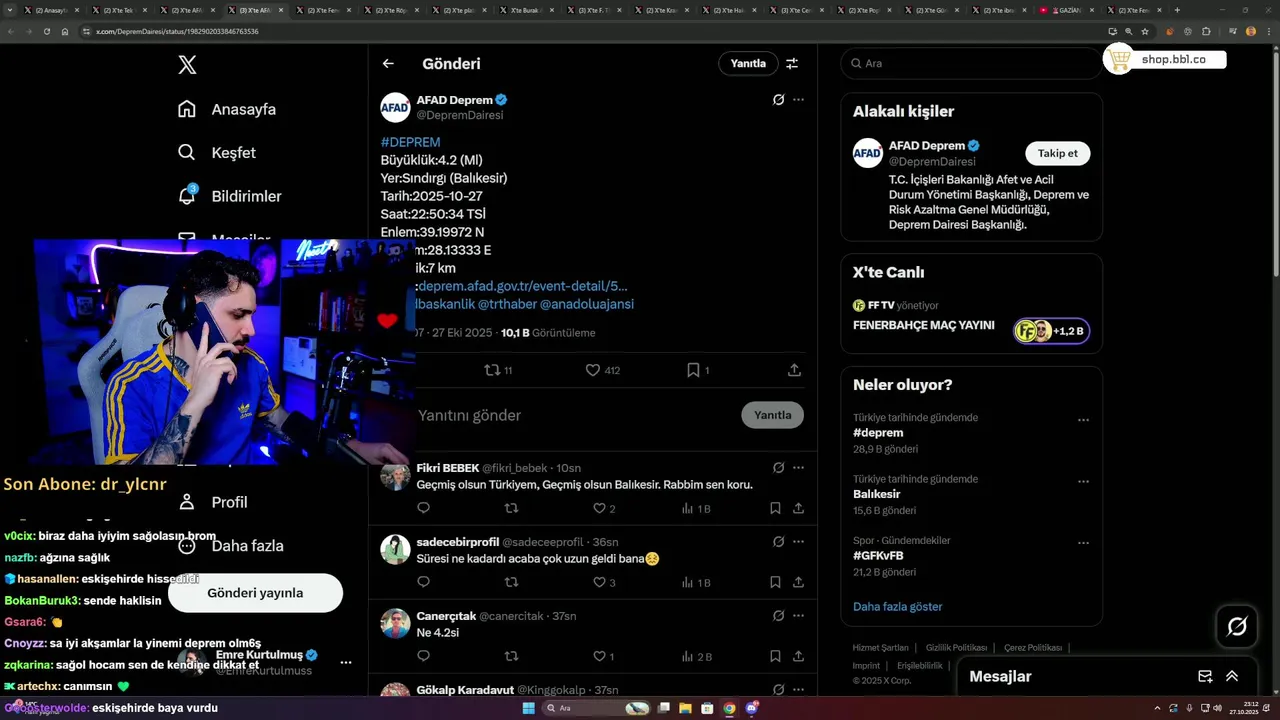Click the #DEPREM hashtag in the post
This screenshot has width=1280, height=720.
[x=410, y=142]
